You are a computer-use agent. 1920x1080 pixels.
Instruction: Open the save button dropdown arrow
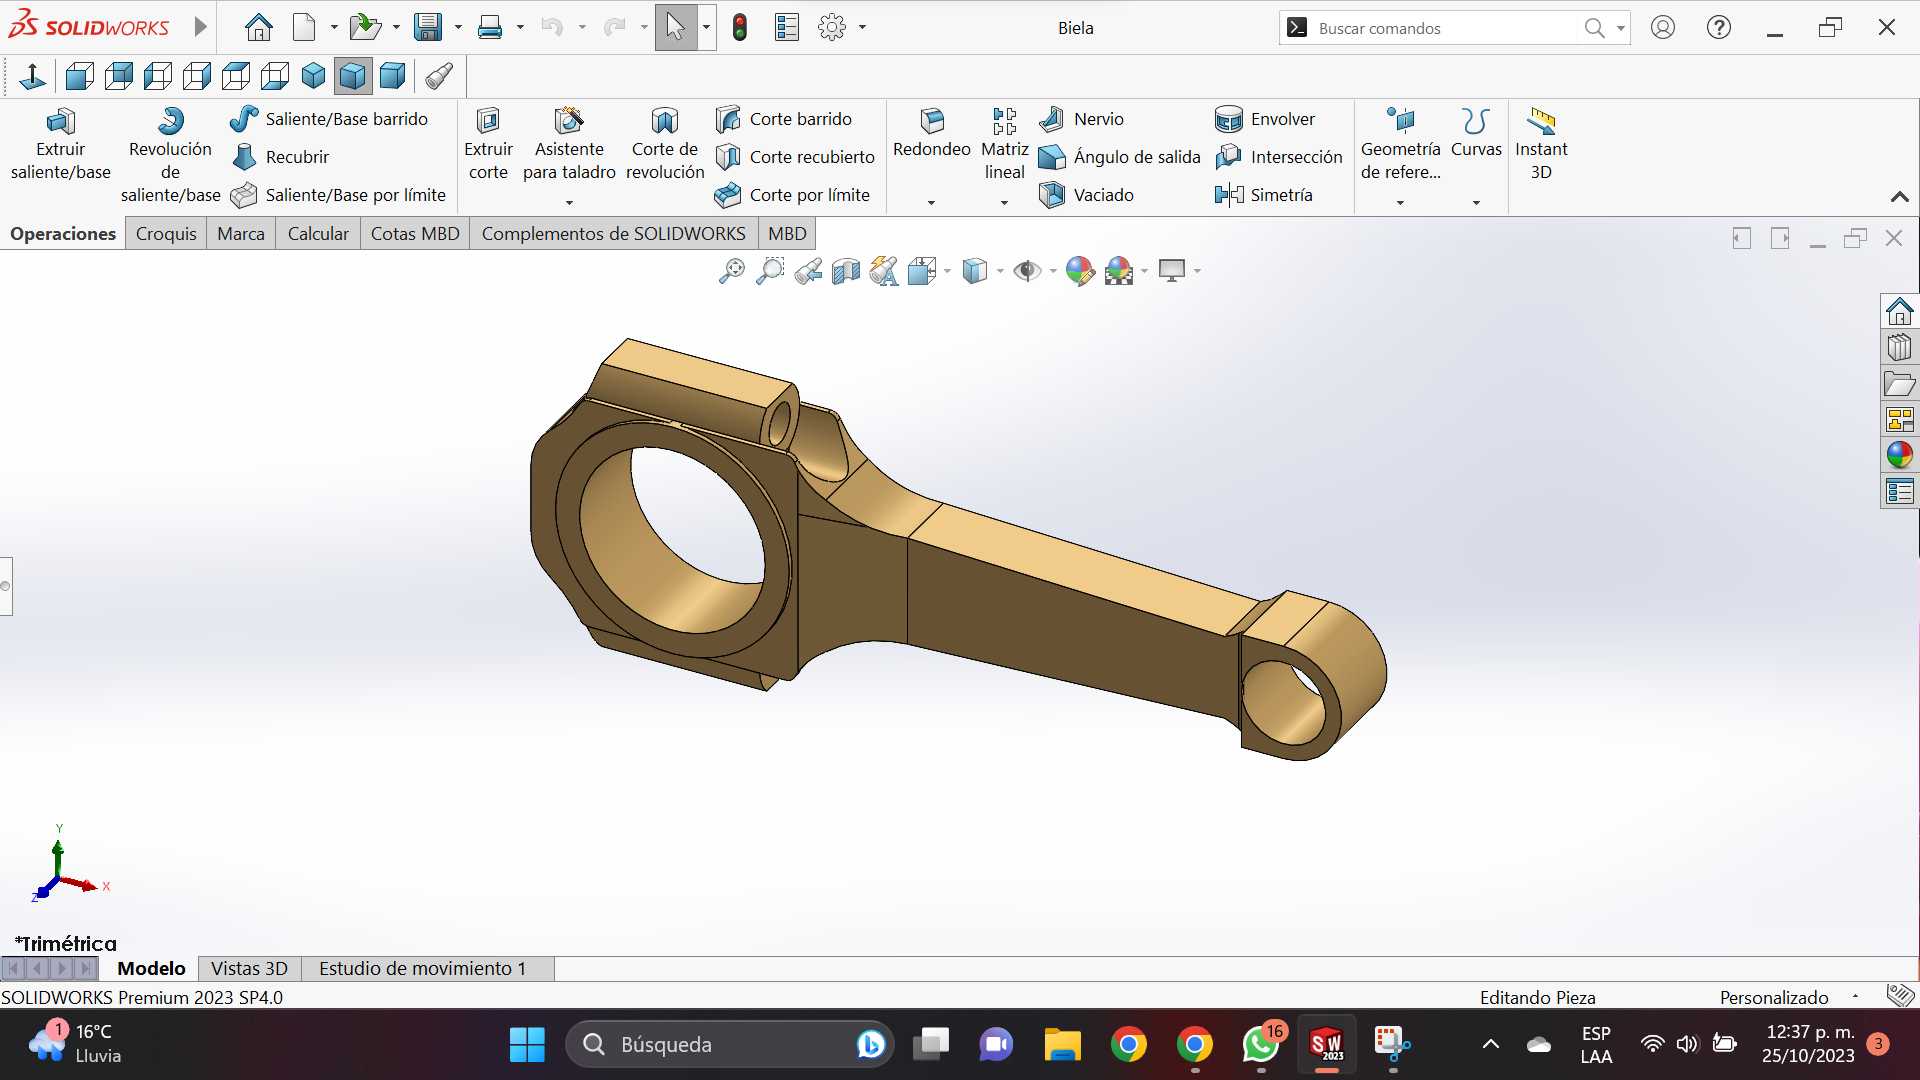click(458, 28)
